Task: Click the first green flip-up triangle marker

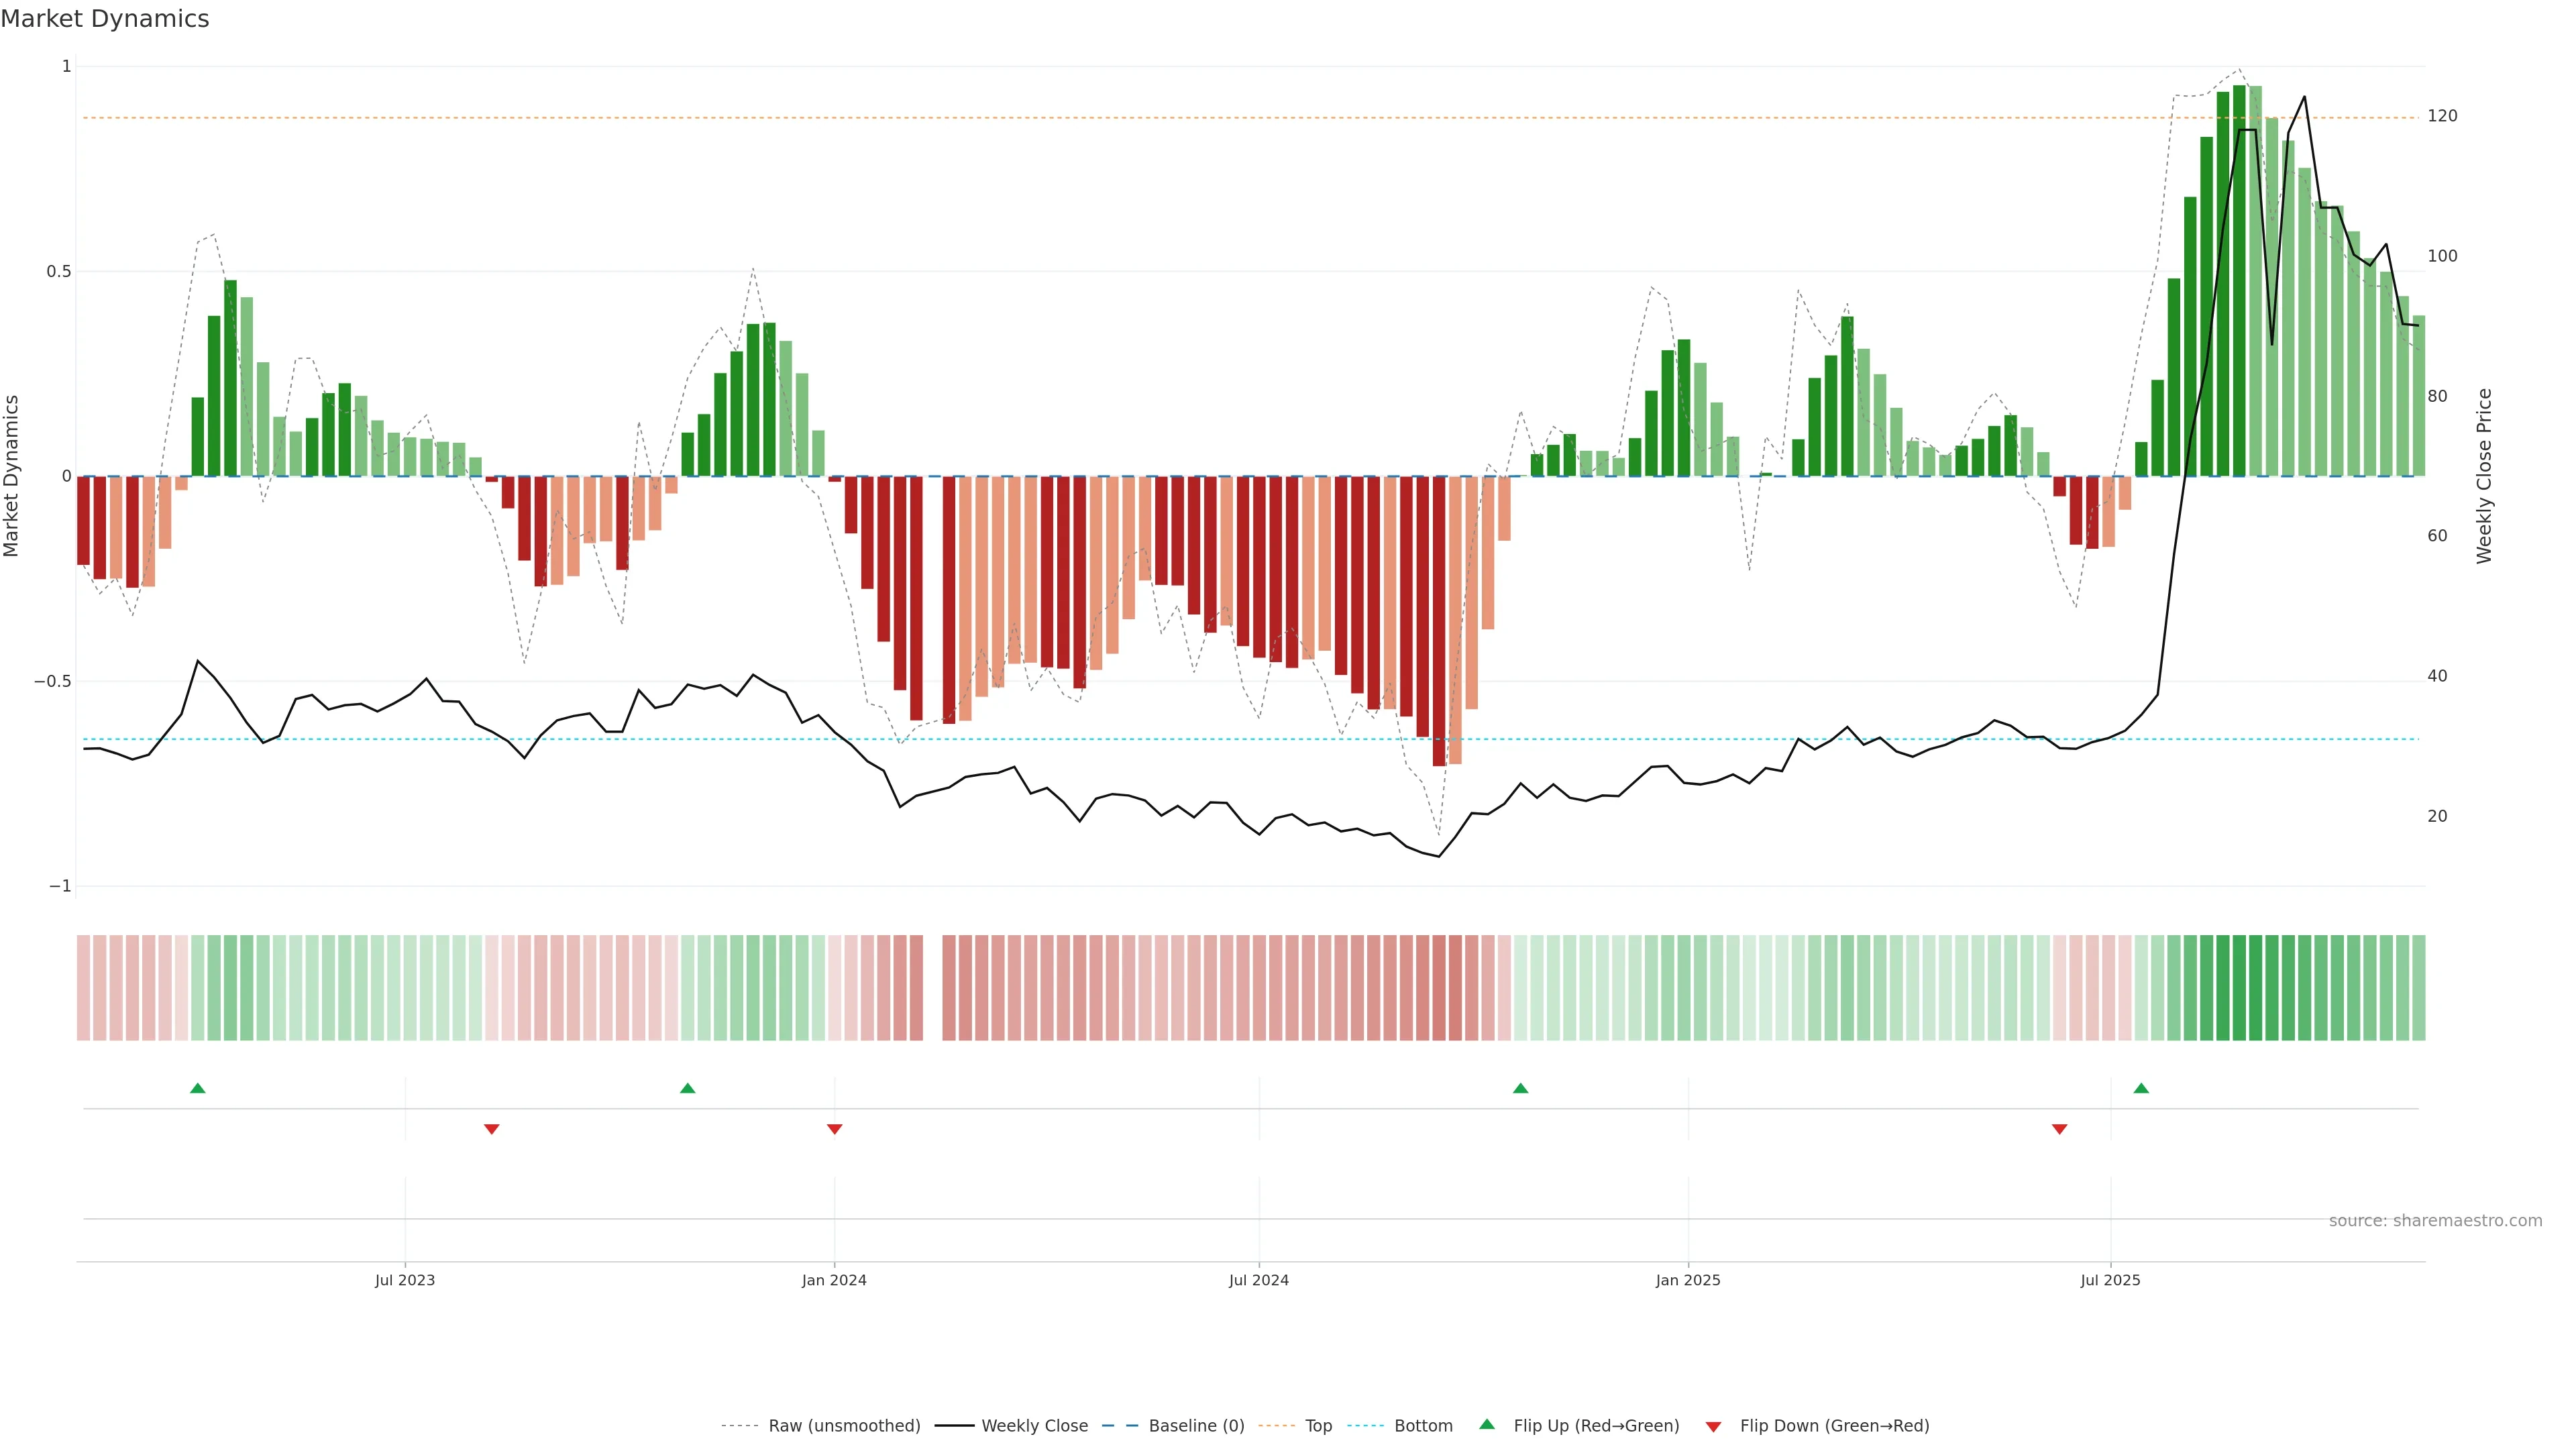Action: pos(198,1088)
